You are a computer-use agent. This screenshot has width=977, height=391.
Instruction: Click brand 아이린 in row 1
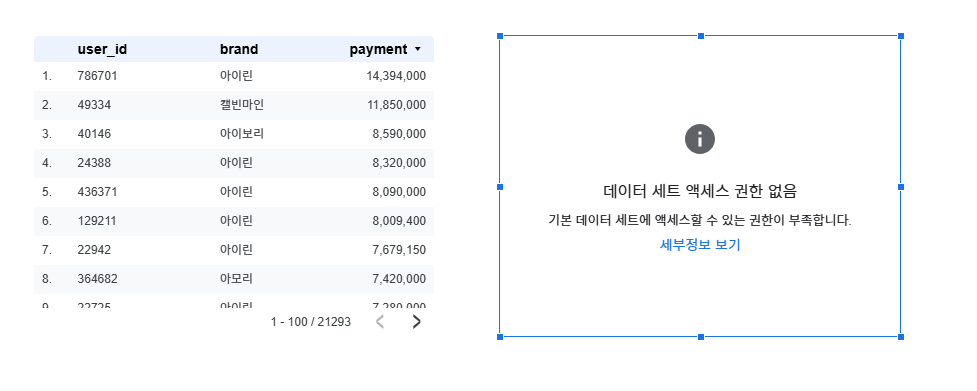[x=236, y=76]
